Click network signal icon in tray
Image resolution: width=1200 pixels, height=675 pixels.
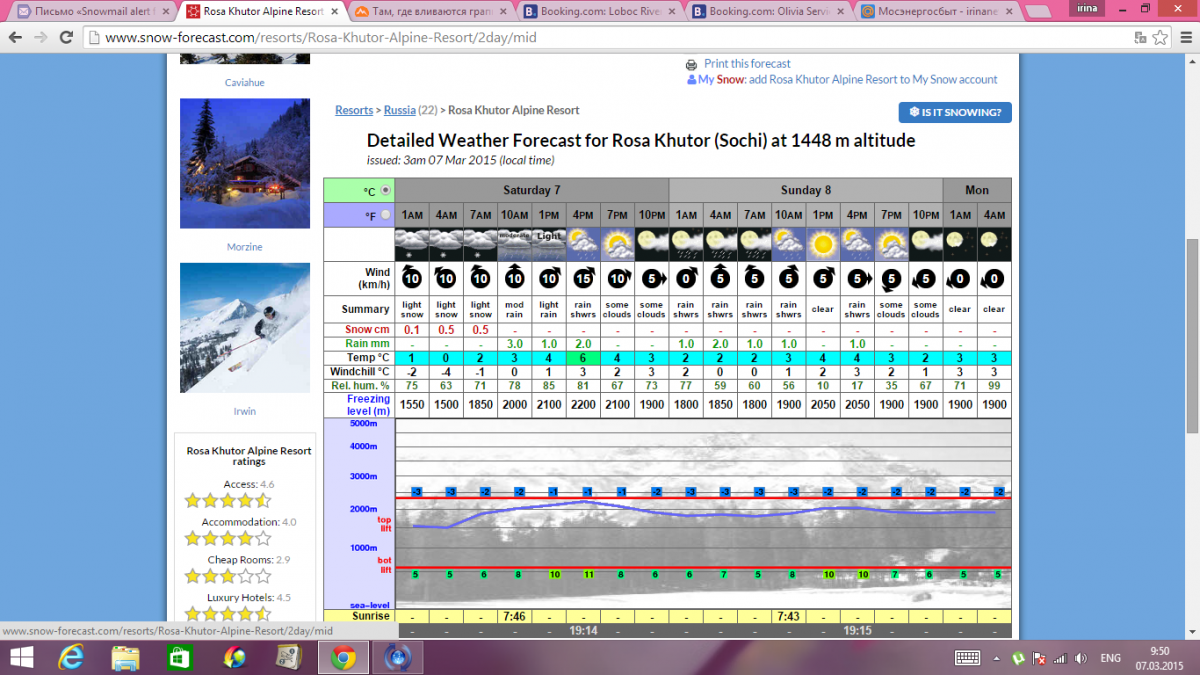(1060, 658)
